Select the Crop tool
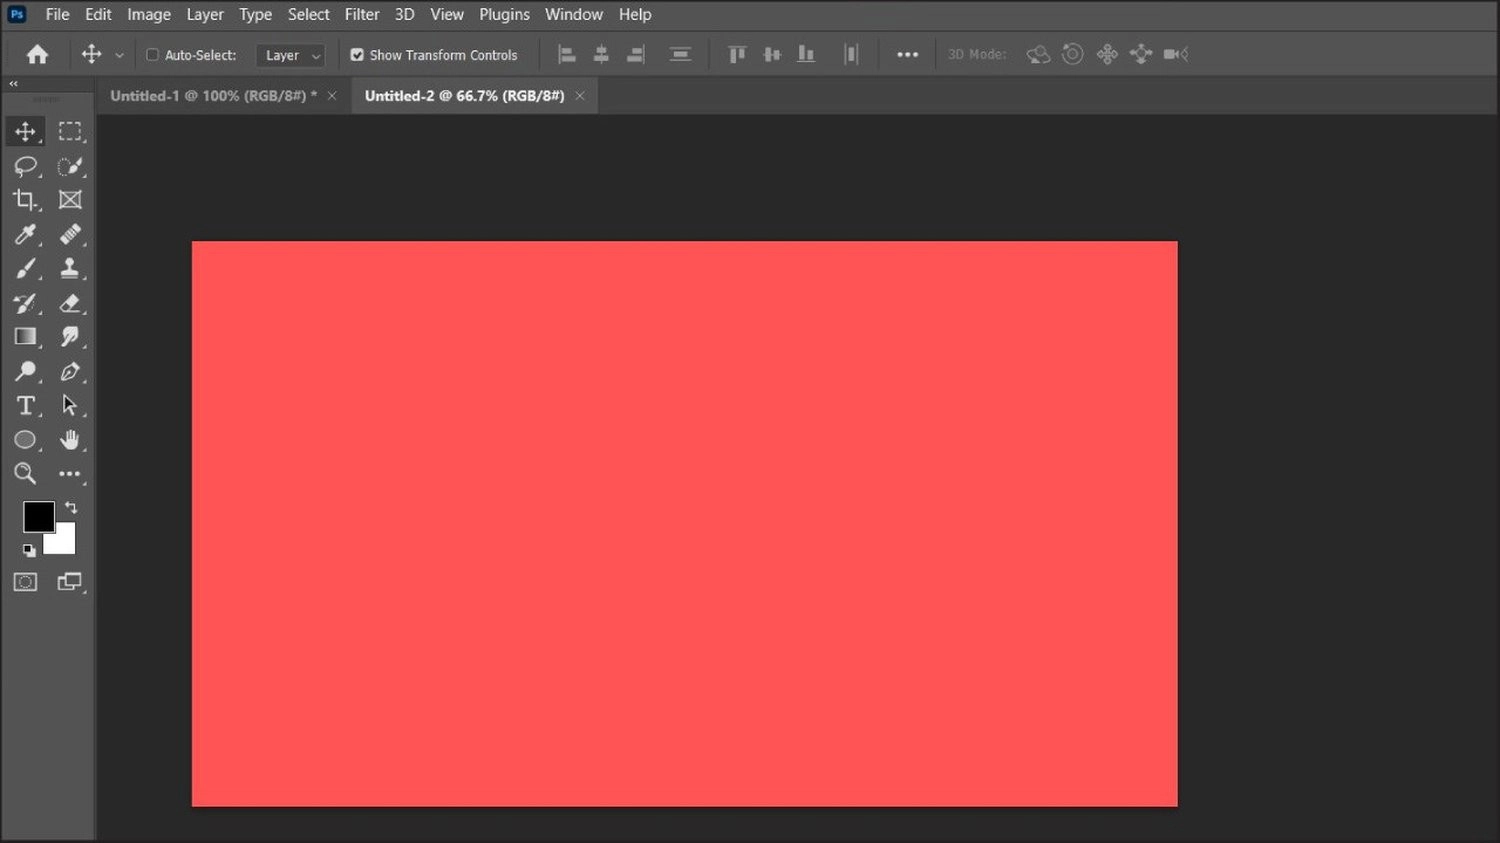The height and width of the screenshot is (843, 1500). 25,200
